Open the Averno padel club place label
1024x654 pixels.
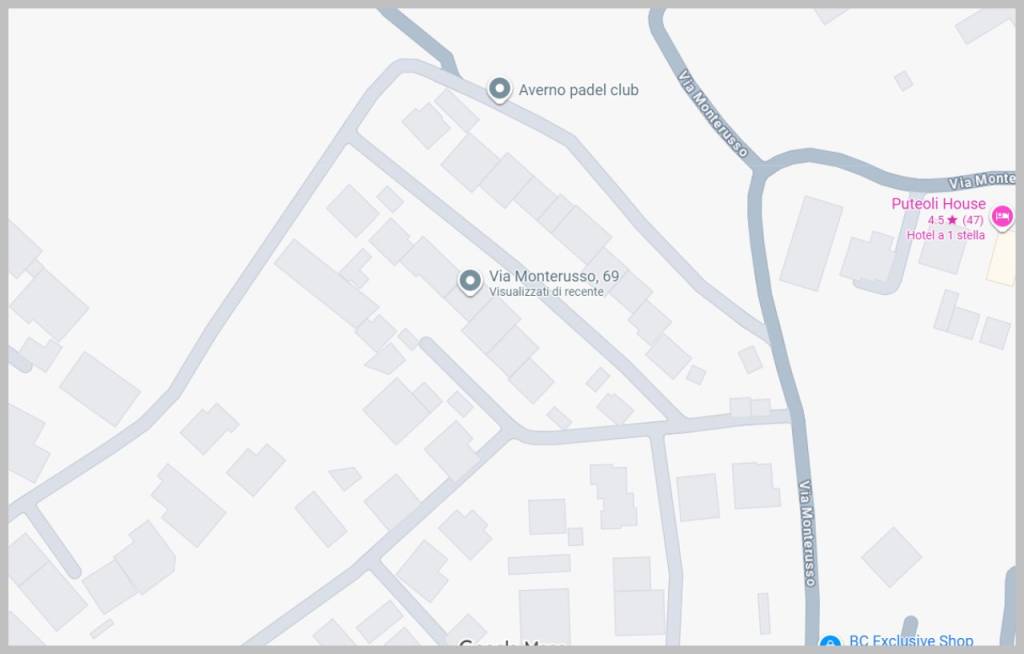click(x=579, y=90)
